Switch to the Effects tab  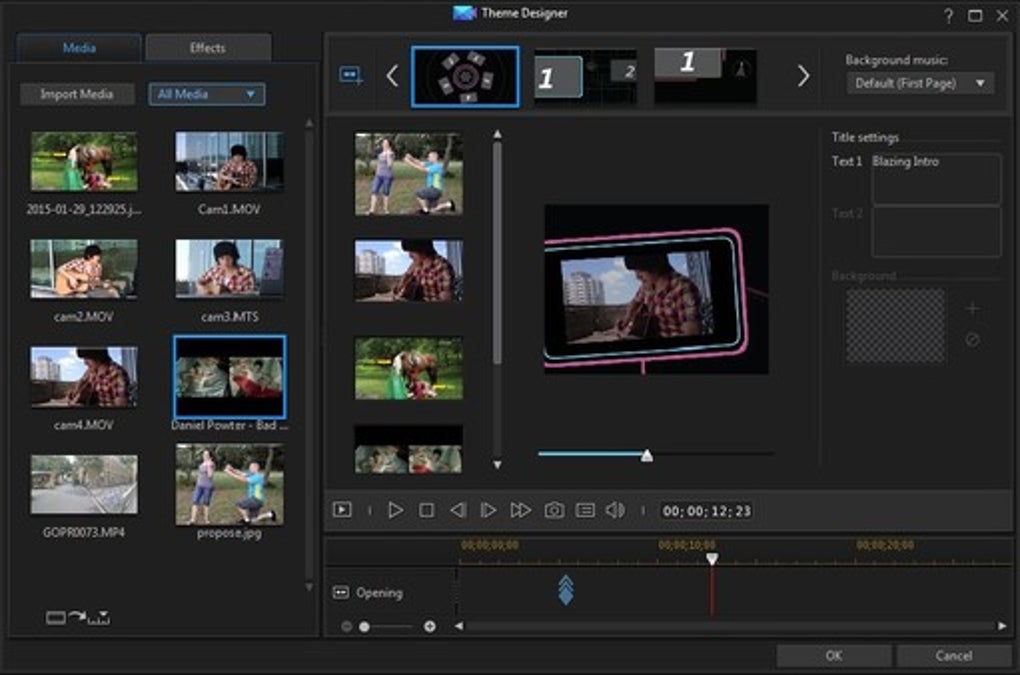coord(208,48)
